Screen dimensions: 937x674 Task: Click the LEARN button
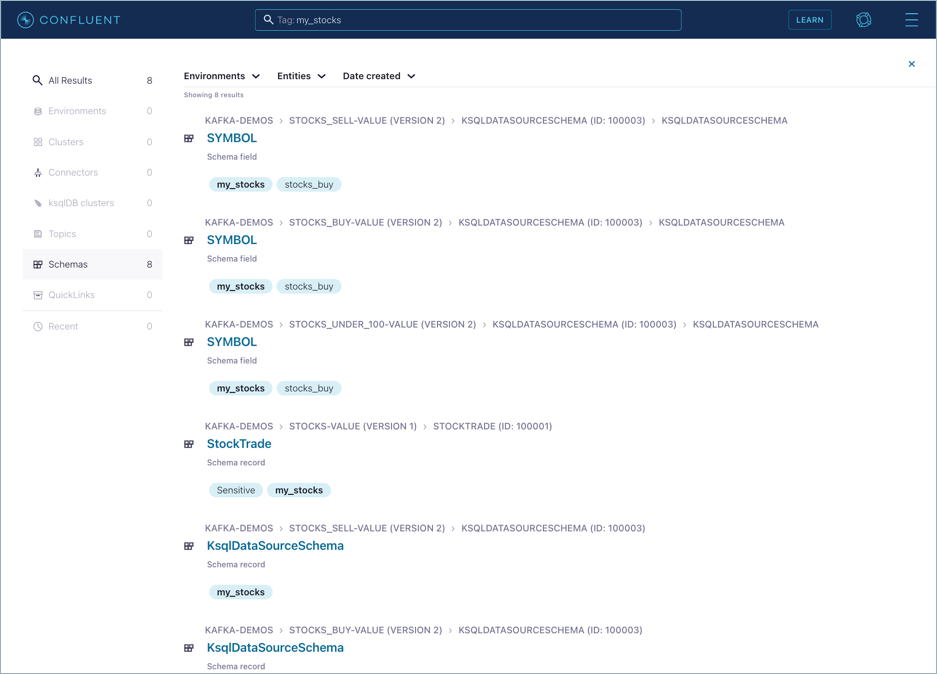pyautogui.click(x=809, y=19)
